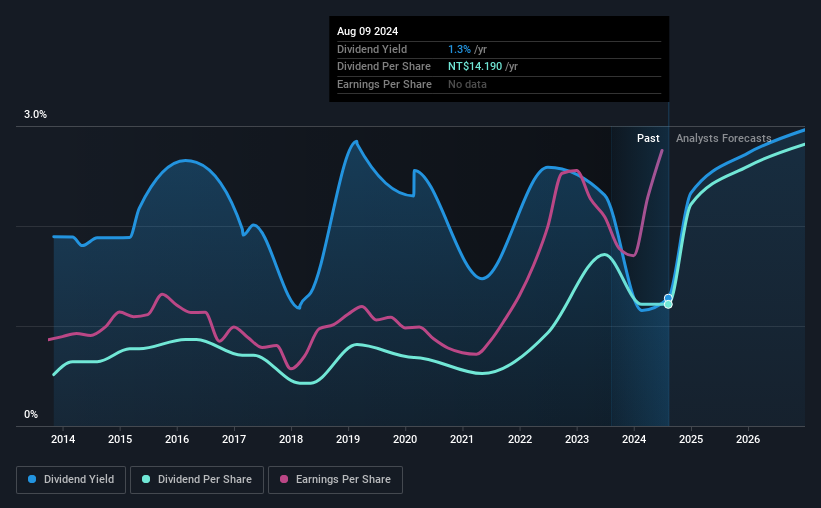Click the 'No data' earnings value

[x=467, y=84]
